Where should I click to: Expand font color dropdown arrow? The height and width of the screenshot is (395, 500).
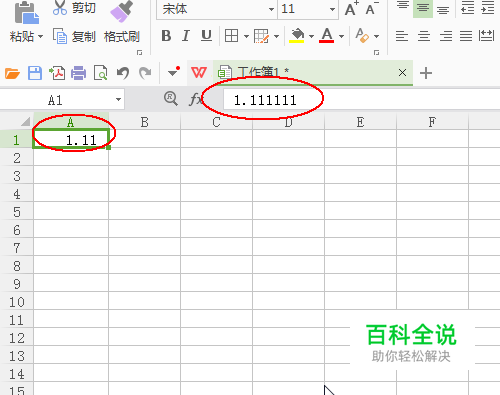[x=341, y=36]
